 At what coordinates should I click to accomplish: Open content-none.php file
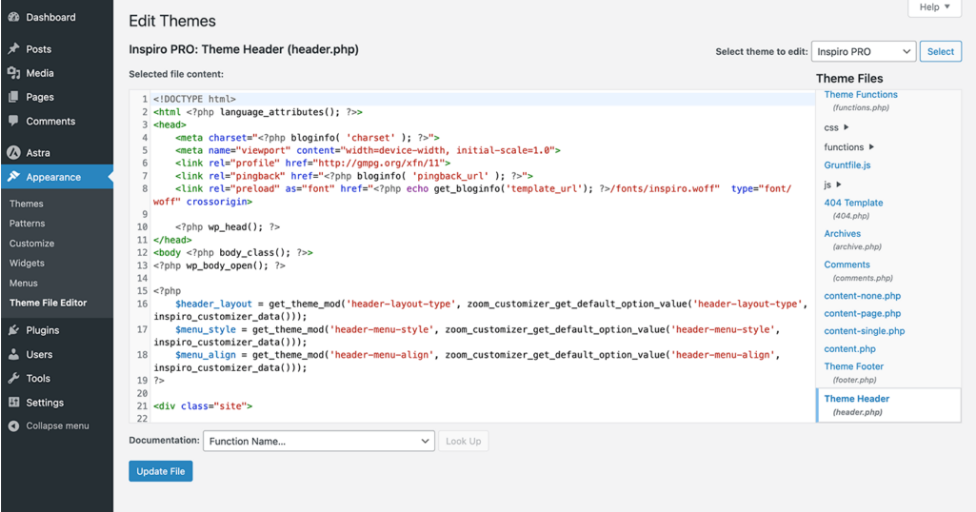862,296
